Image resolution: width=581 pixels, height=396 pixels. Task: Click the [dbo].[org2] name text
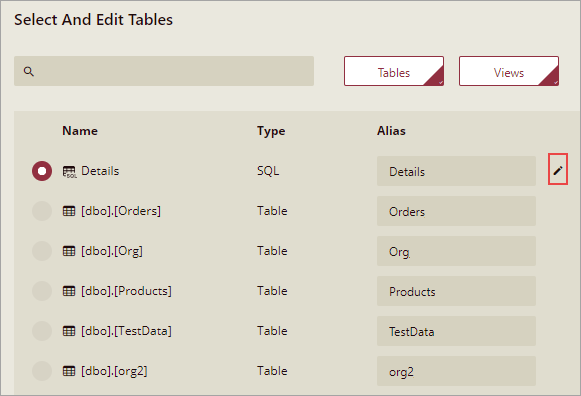(x=114, y=371)
